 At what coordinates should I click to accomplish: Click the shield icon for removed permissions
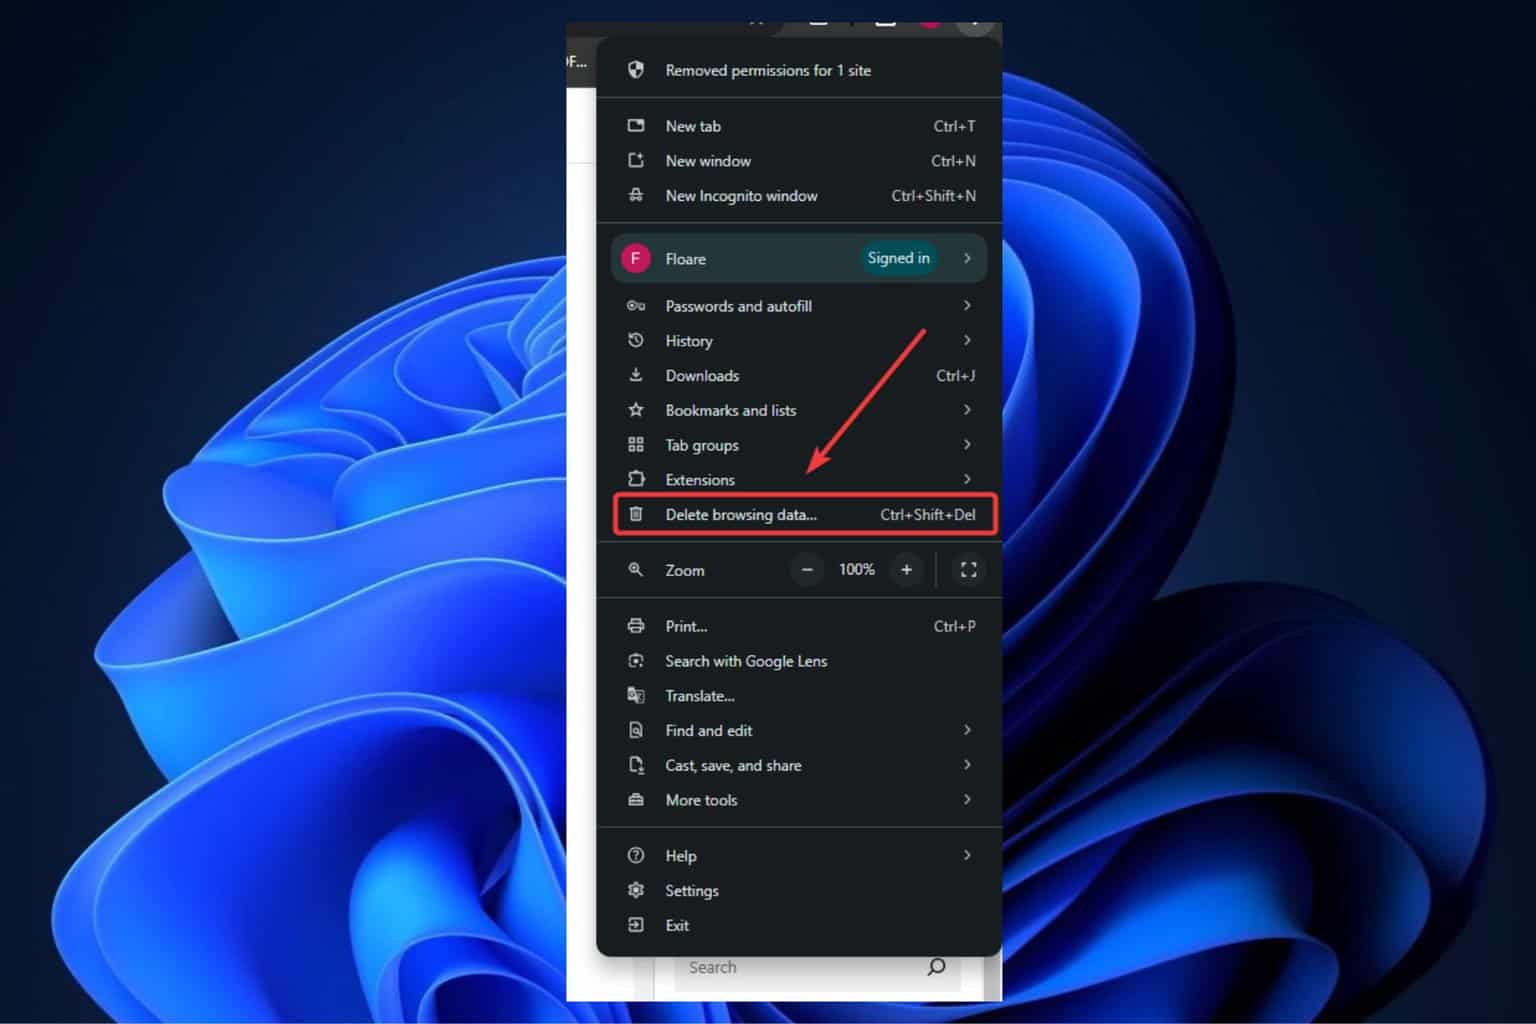coord(636,70)
